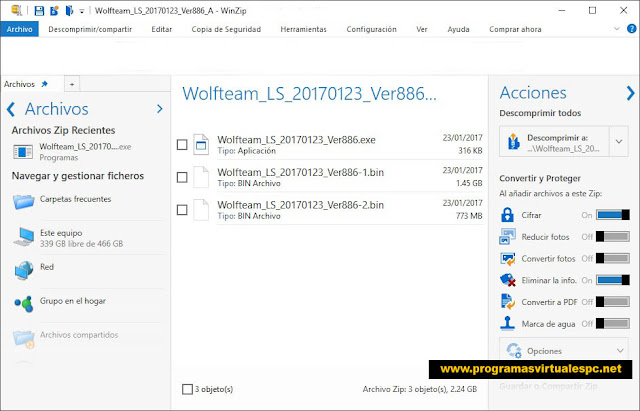Click the Convertir fotos icon
This screenshot has width=640, height=411.
[x=508, y=259]
